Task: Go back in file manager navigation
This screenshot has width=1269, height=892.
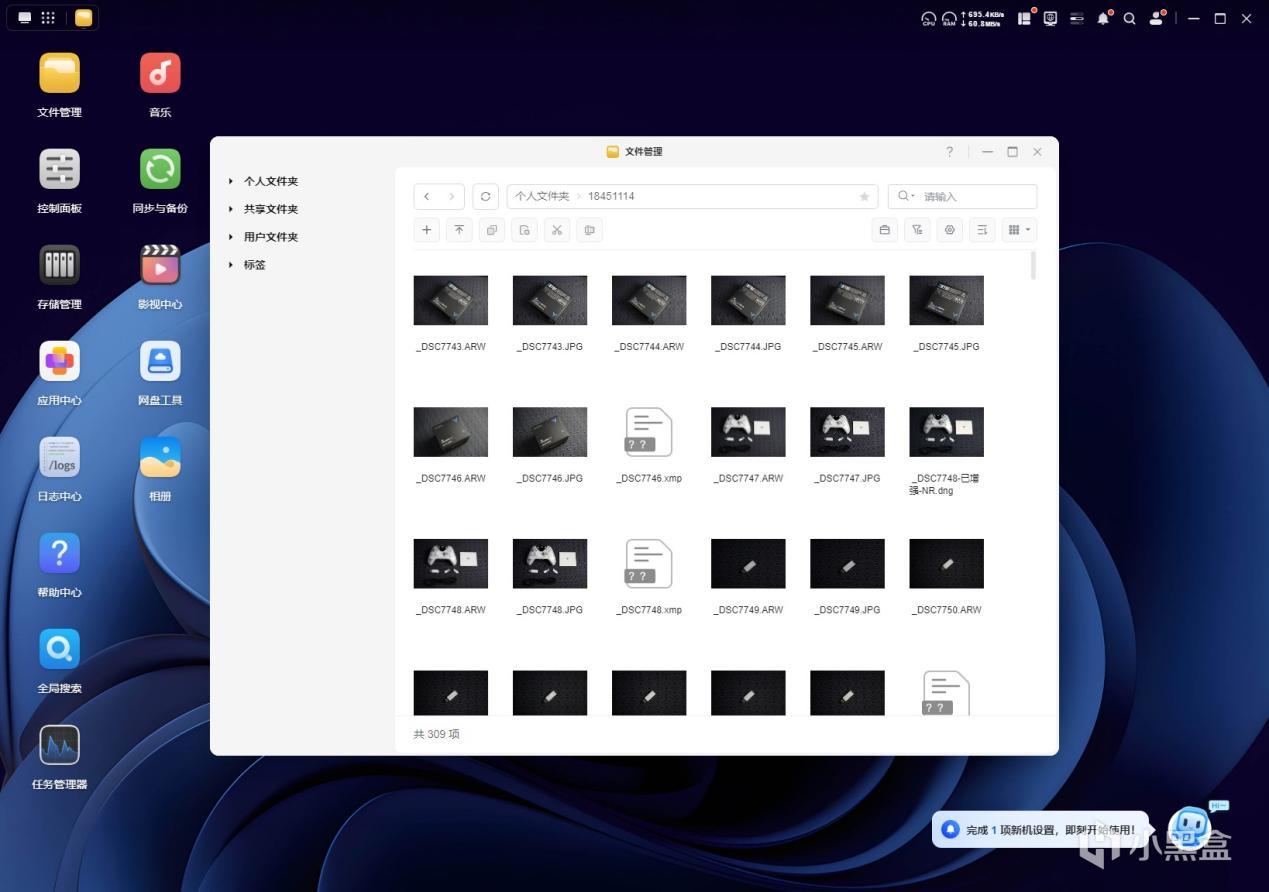Action: (427, 196)
